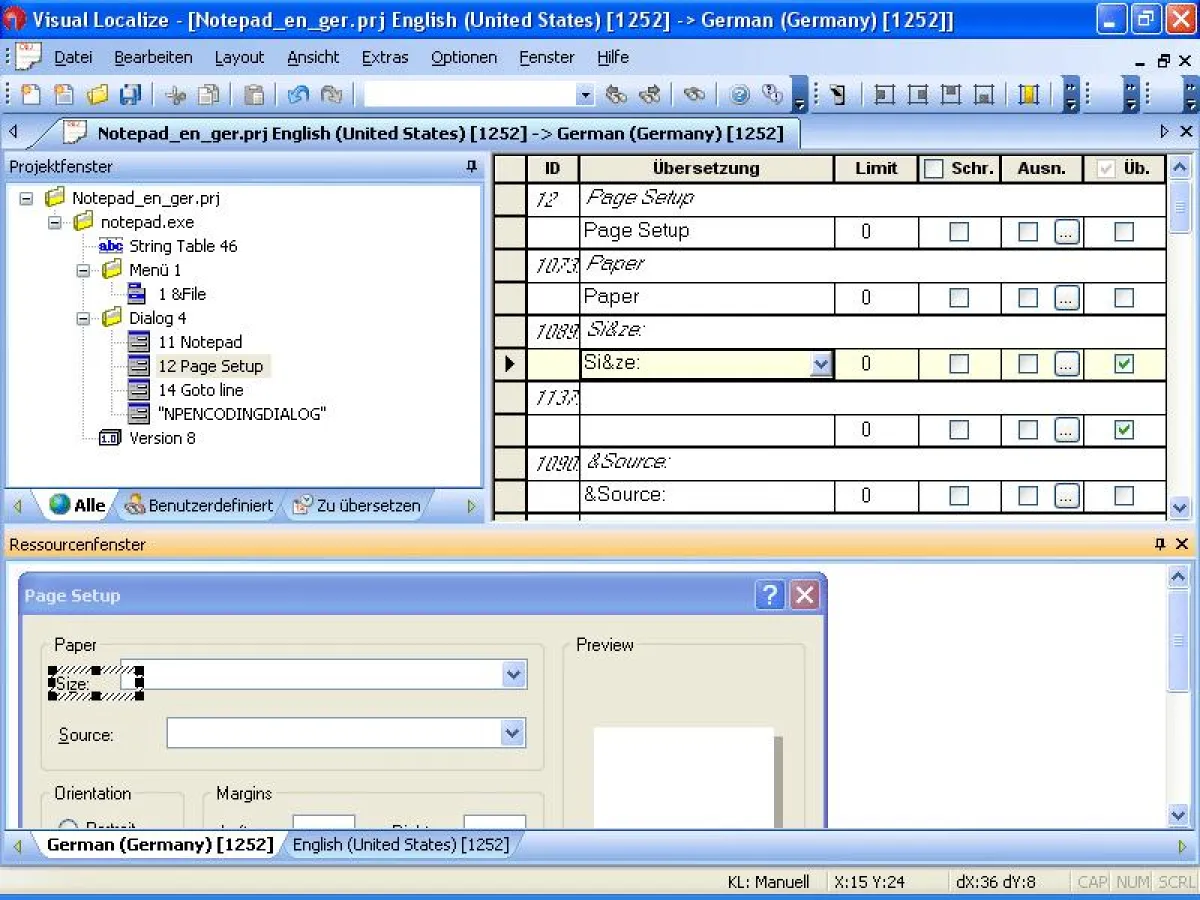1200x900 pixels.
Task: Open the Si&ze translation dropdown
Action: point(820,363)
